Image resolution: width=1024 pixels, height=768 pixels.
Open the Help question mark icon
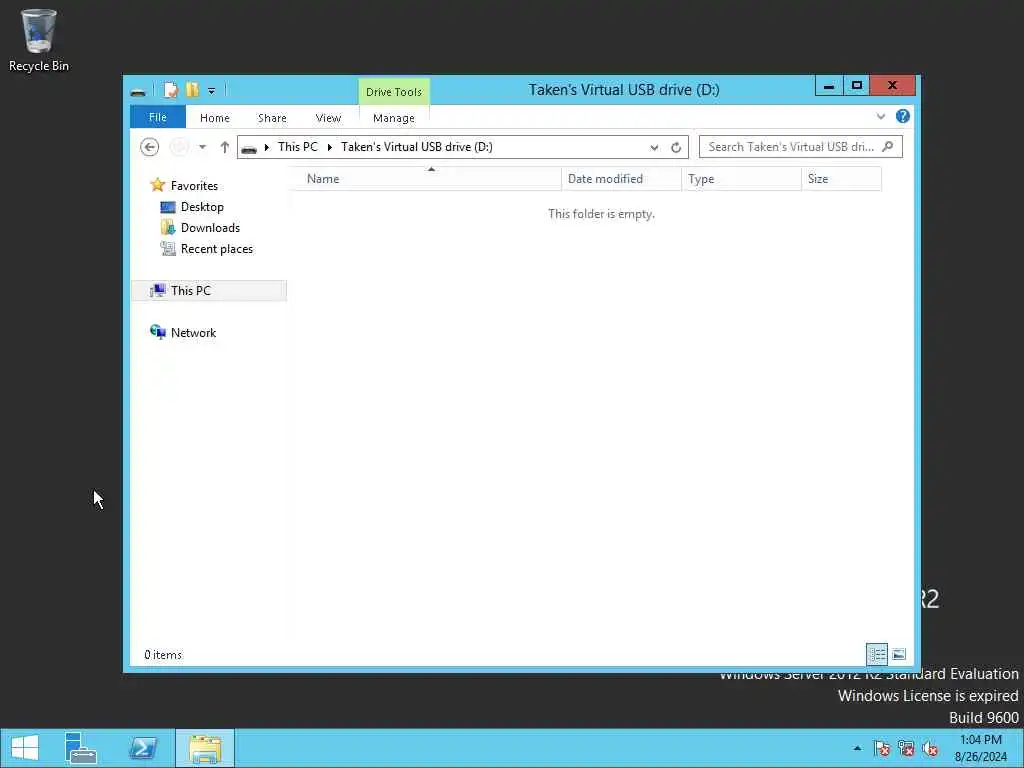coord(903,116)
